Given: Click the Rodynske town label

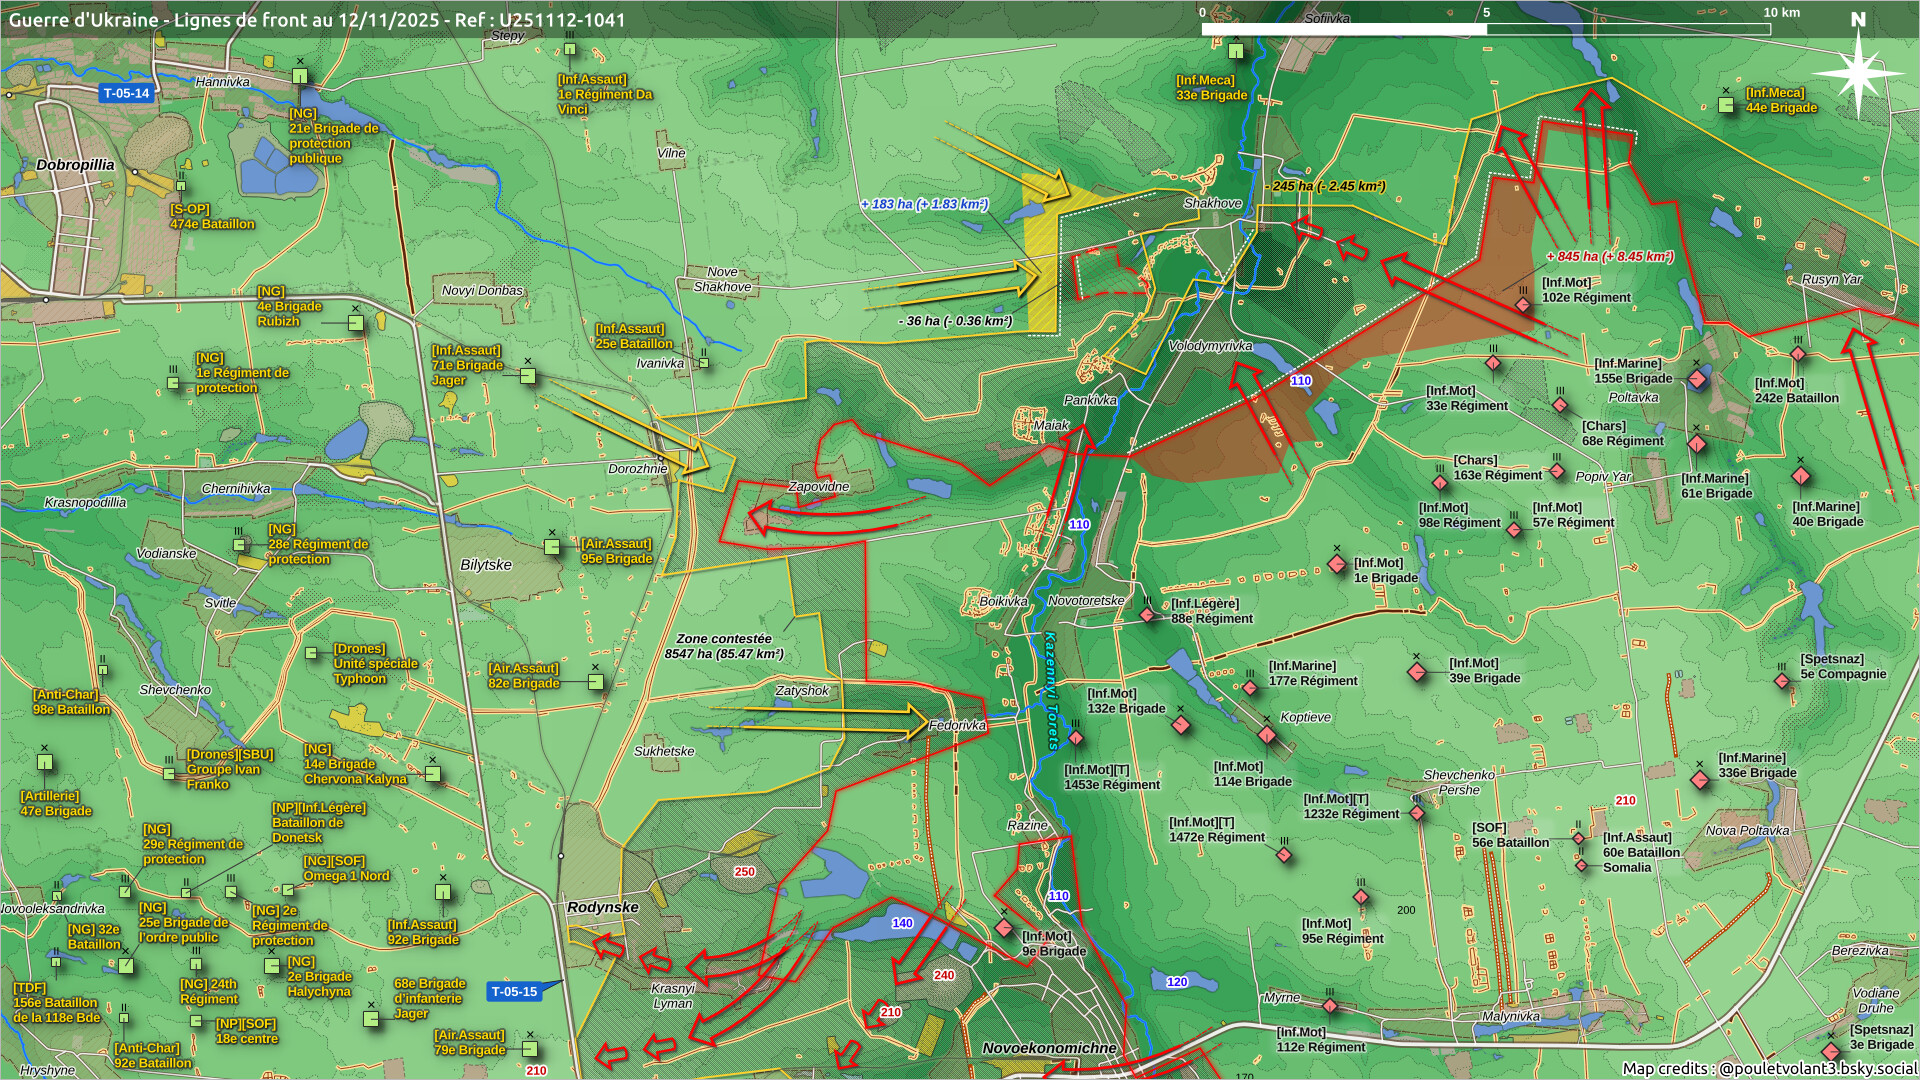Looking at the screenshot, I should click(602, 907).
